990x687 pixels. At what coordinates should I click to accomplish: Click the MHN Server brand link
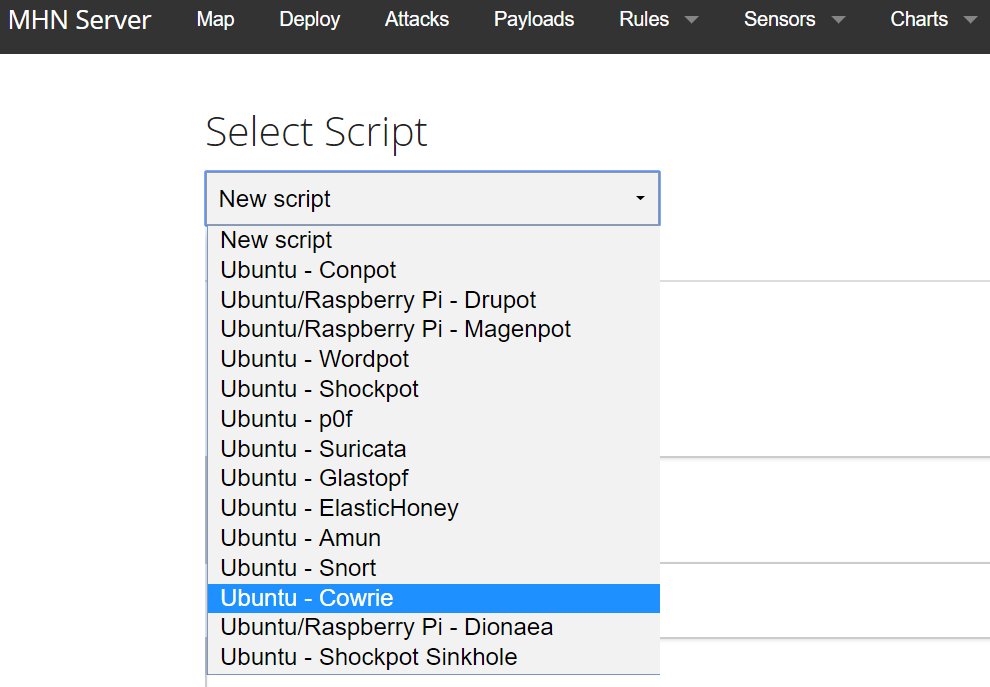tap(80, 20)
